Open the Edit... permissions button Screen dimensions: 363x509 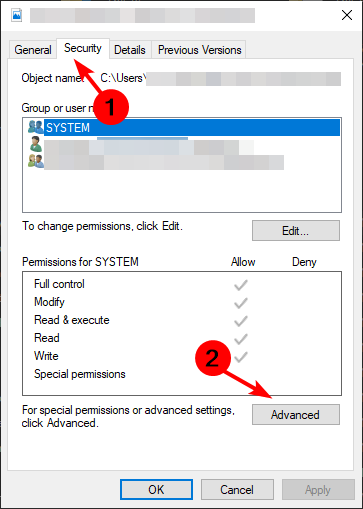coord(296,230)
